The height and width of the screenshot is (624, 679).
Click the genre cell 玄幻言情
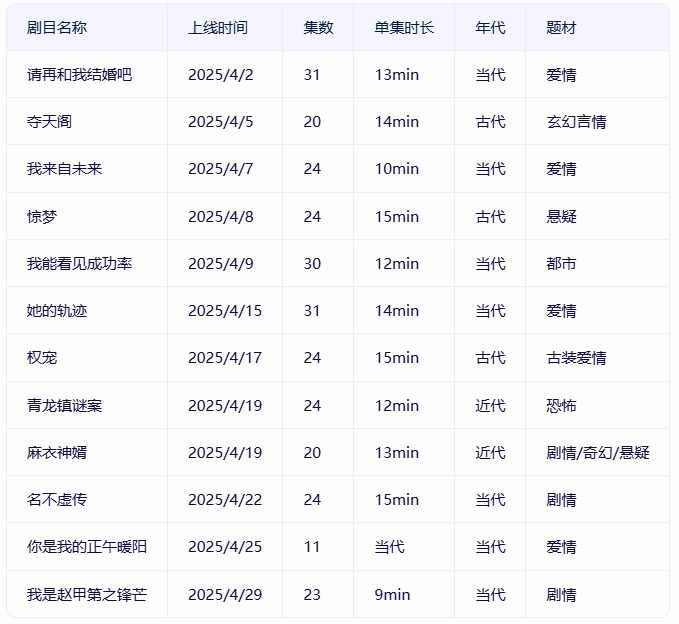pos(576,122)
